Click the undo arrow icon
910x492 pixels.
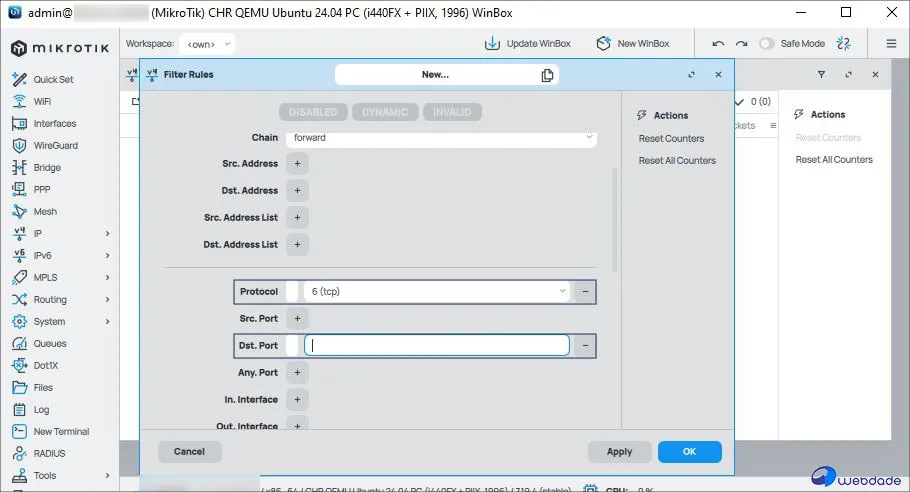(x=718, y=44)
